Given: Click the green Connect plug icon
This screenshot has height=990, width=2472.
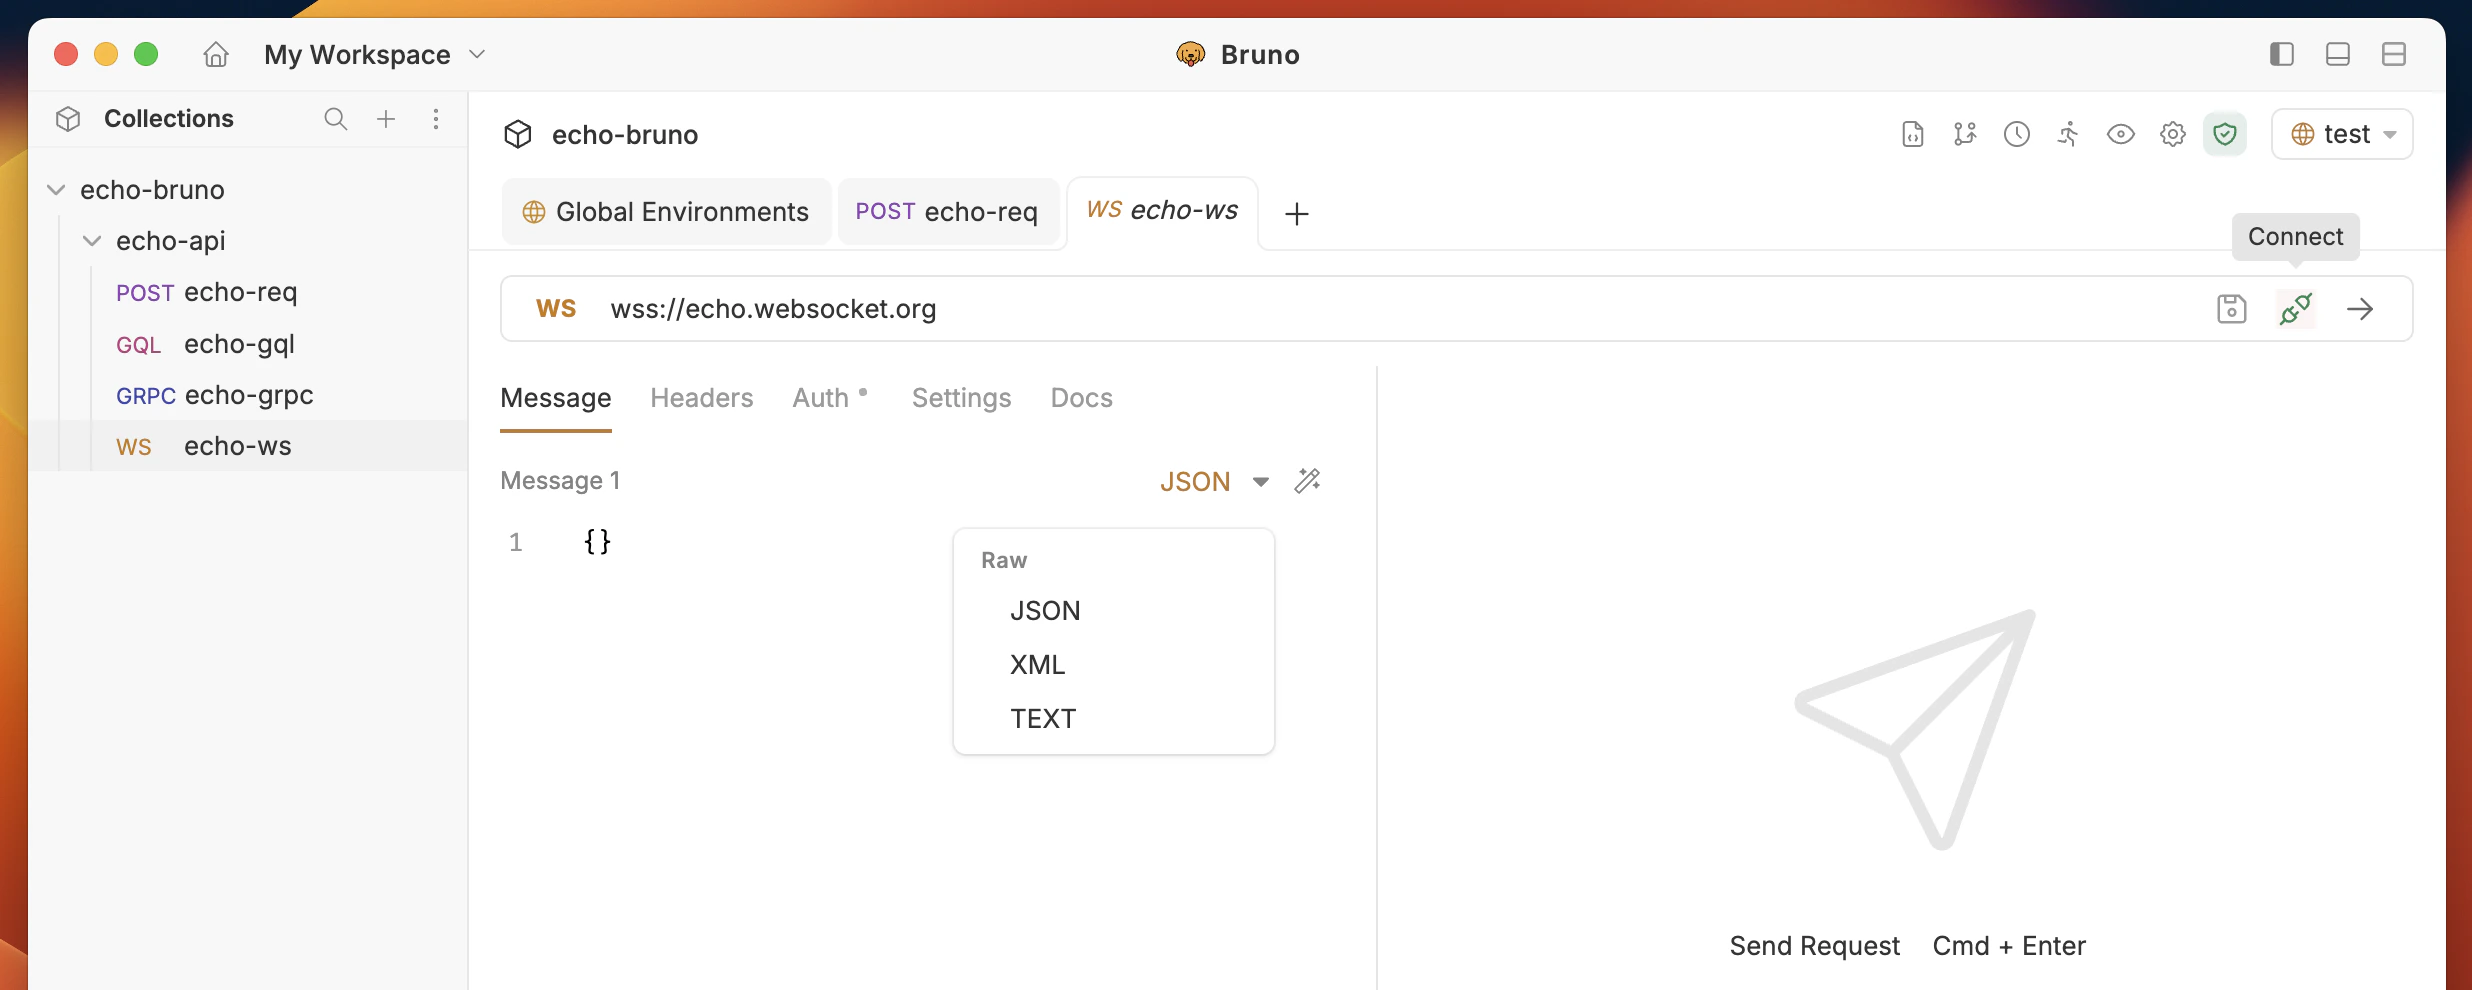Looking at the screenshot, I should [x=2296, y=308].
